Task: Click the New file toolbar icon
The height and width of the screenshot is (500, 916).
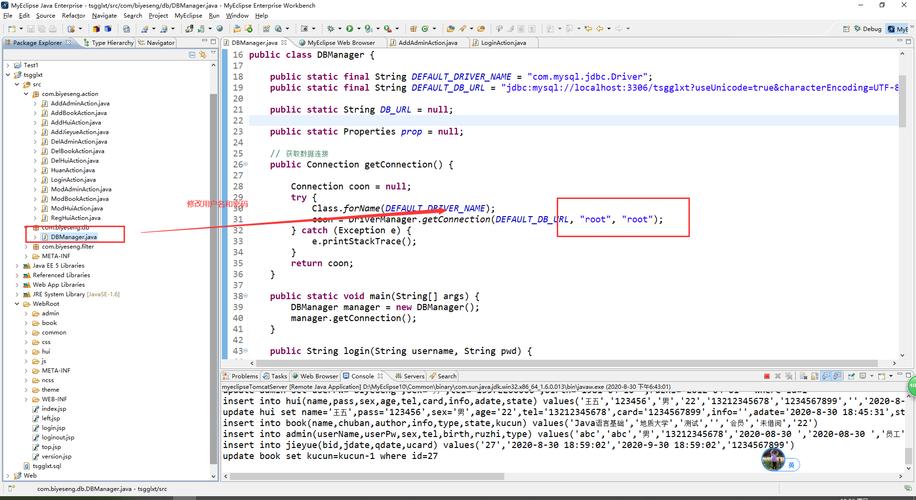Action: pos(9,29)
